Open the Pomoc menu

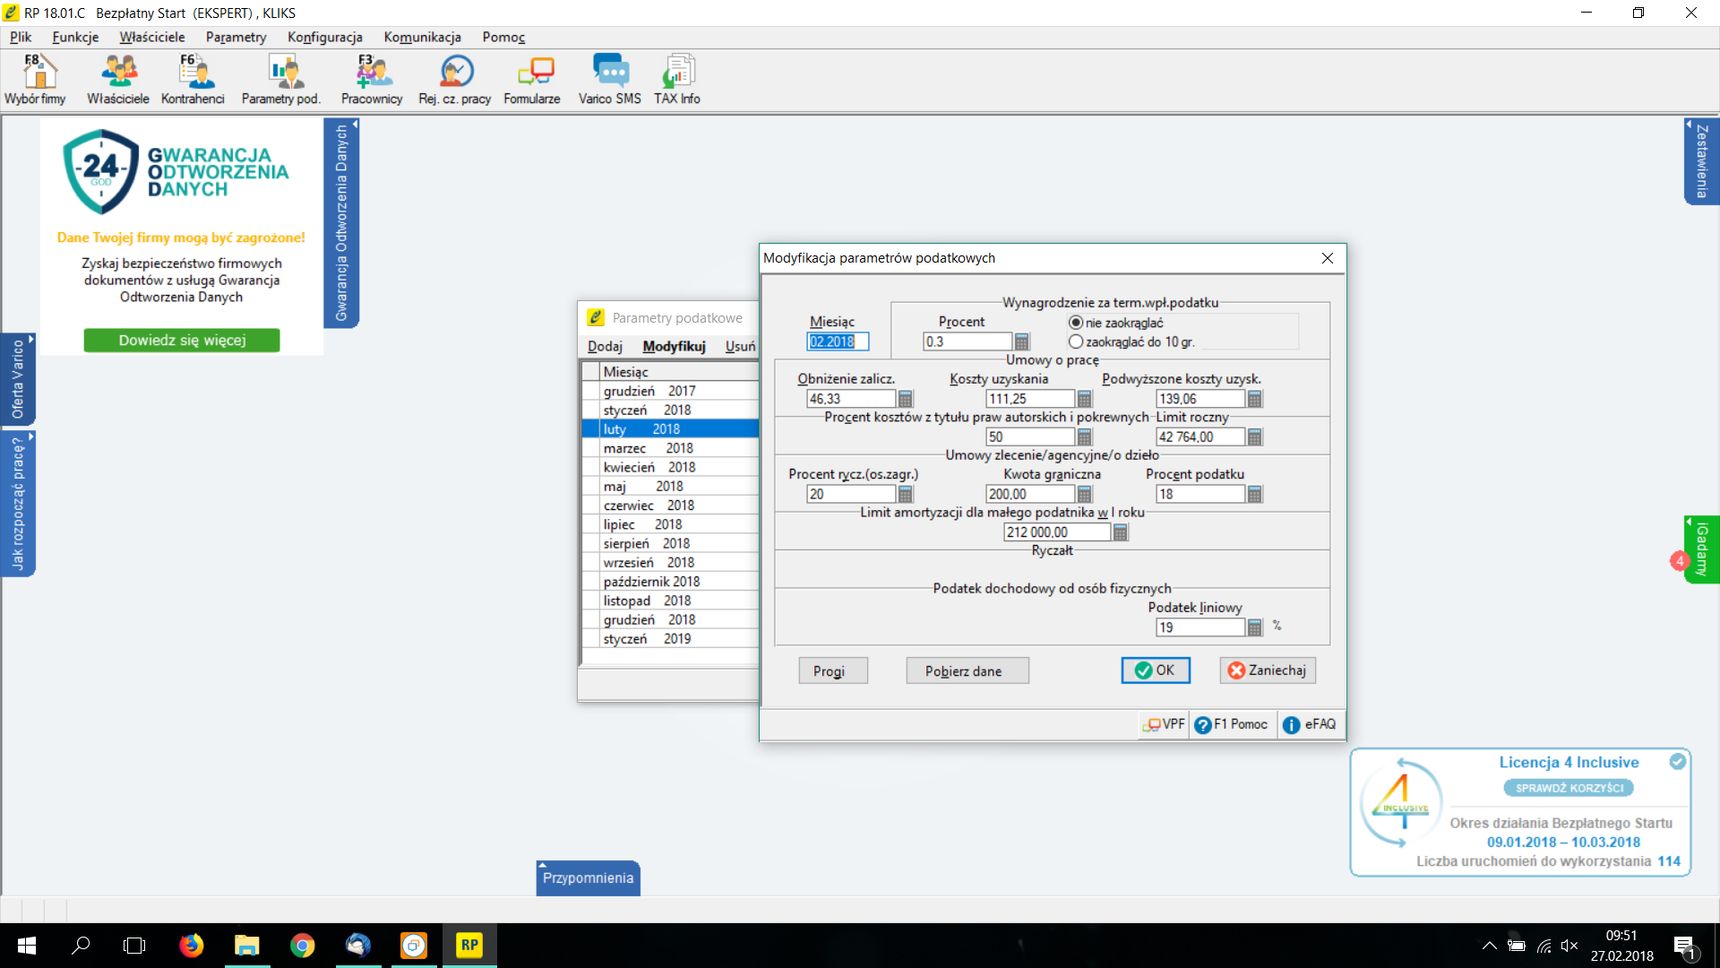(503, 37)
